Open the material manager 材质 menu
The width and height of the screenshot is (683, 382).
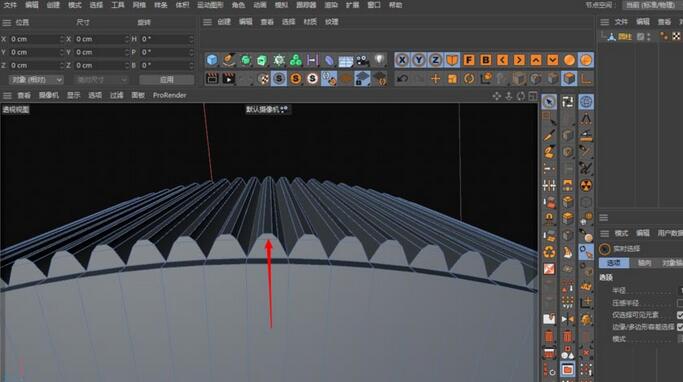click(x=310, y=22)
